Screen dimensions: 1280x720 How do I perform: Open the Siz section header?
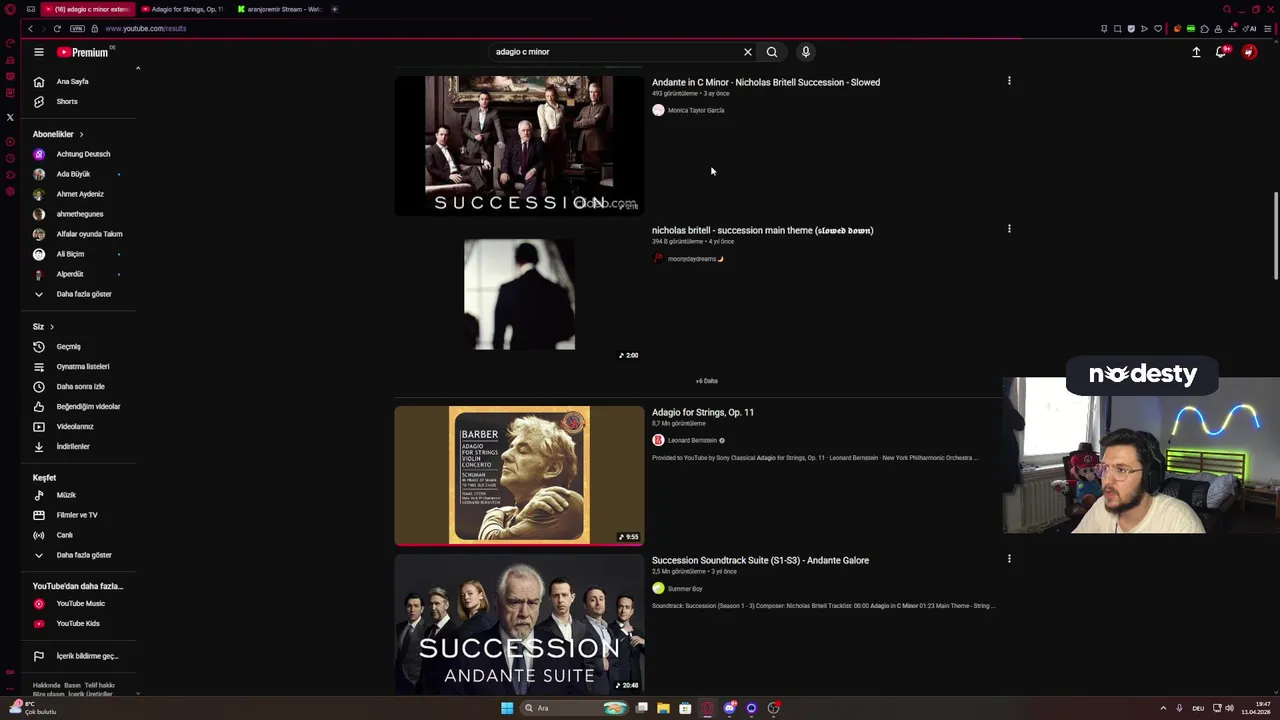(x=43, y=326)
